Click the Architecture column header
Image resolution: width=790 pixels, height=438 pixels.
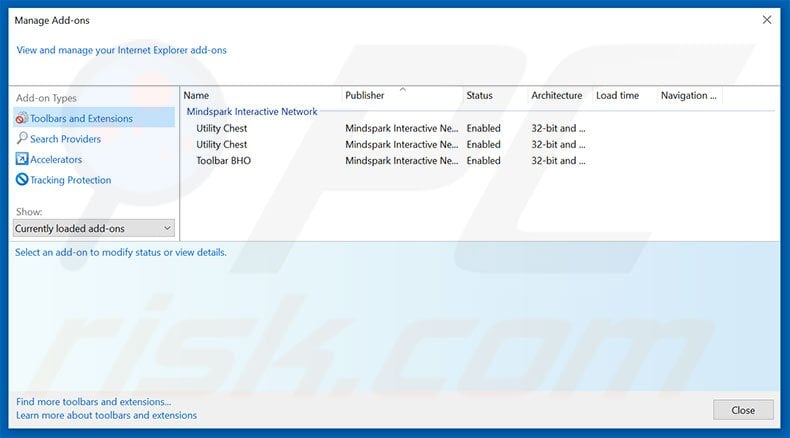tap(556, 96)
